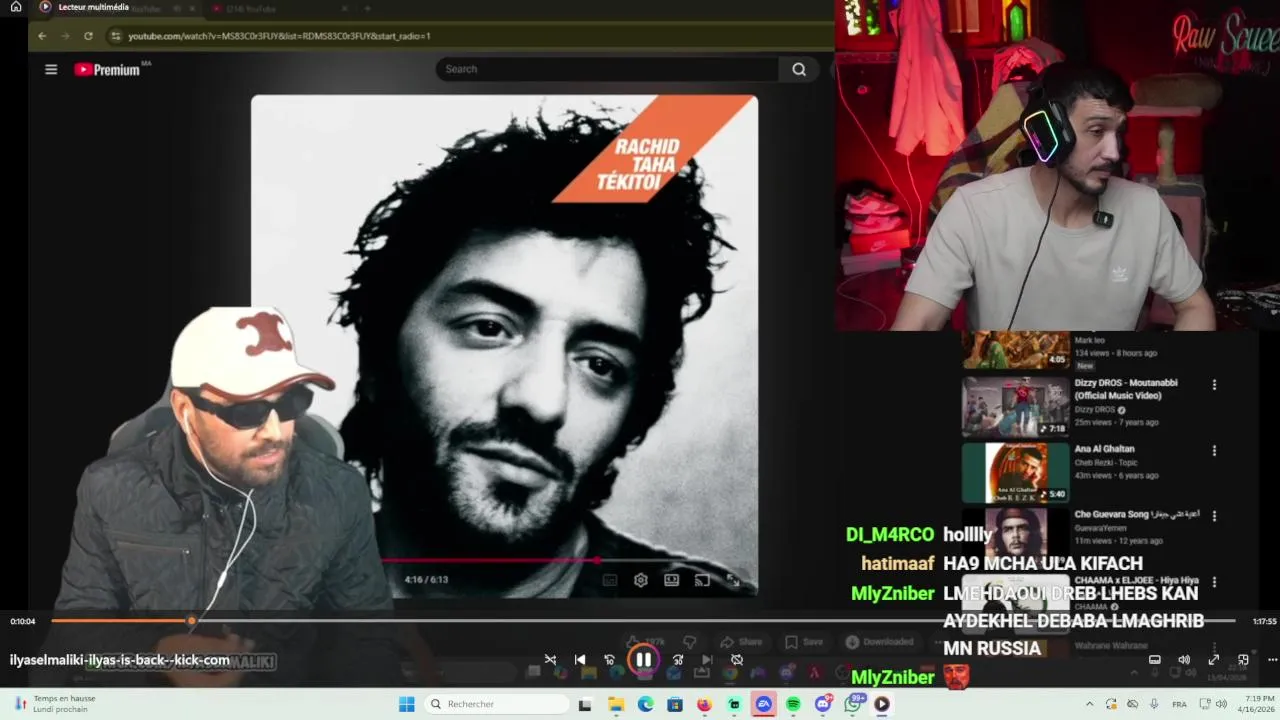
Task: Go to the next track in the media player
Action: pyautogui.click(x=707, y=660)
